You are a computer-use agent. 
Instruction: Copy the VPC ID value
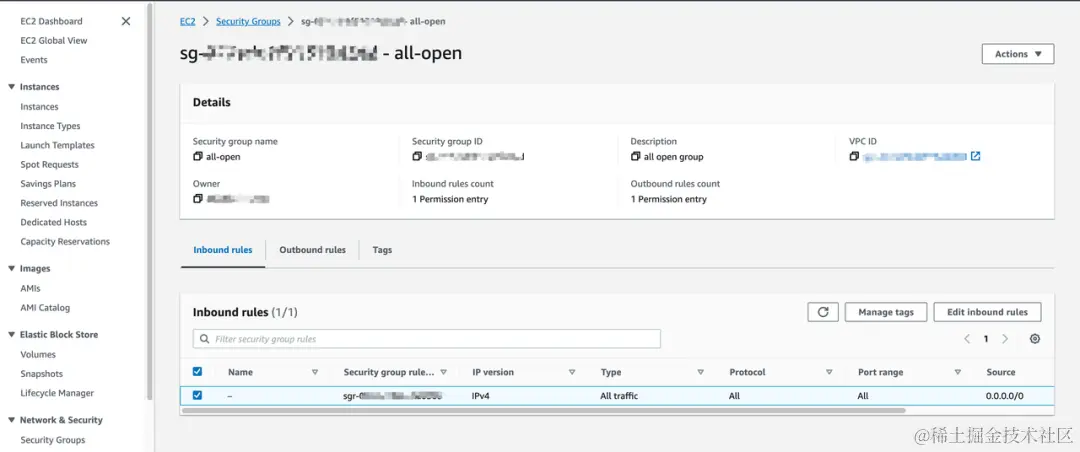point(854,156)
